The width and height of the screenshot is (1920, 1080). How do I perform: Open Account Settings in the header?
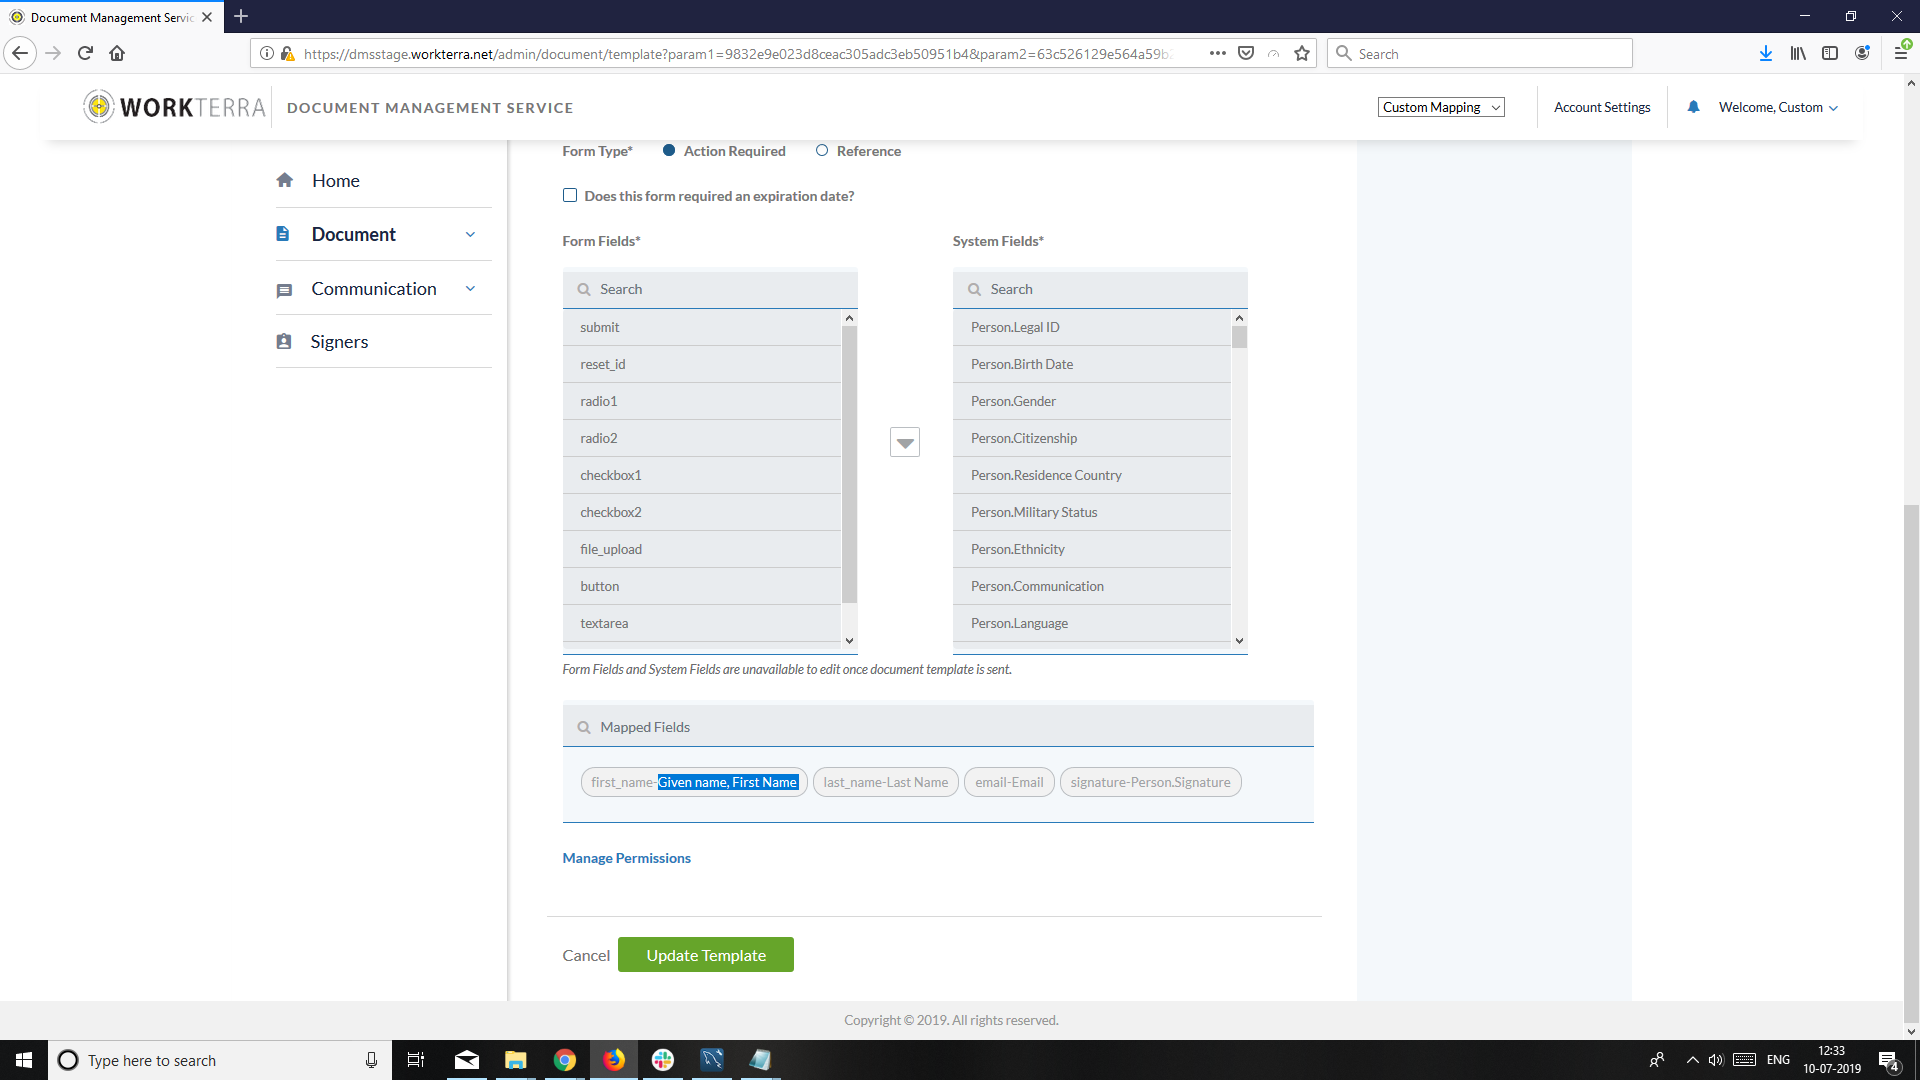click(x=1601, y=107)
